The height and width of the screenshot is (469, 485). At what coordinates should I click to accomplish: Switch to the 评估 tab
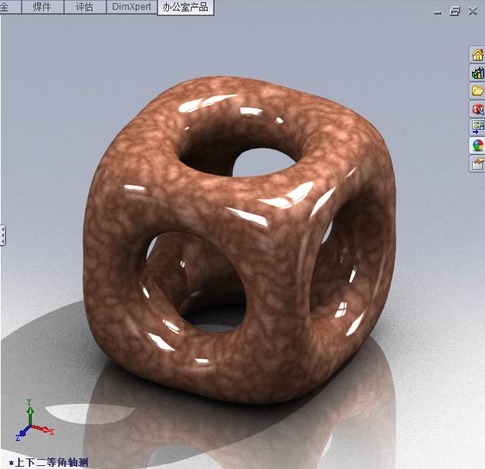tap(85, 7)
